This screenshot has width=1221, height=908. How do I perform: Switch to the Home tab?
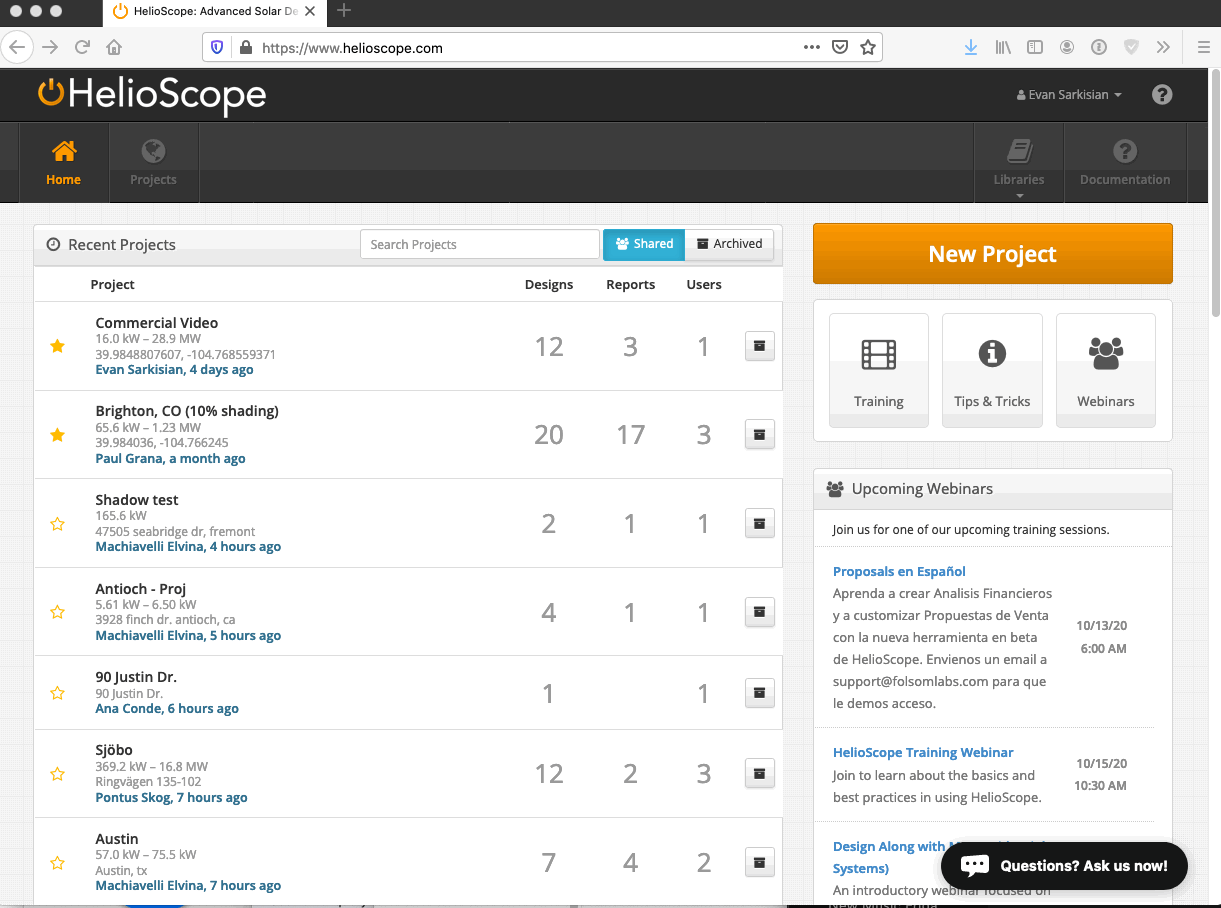point(63,162)
